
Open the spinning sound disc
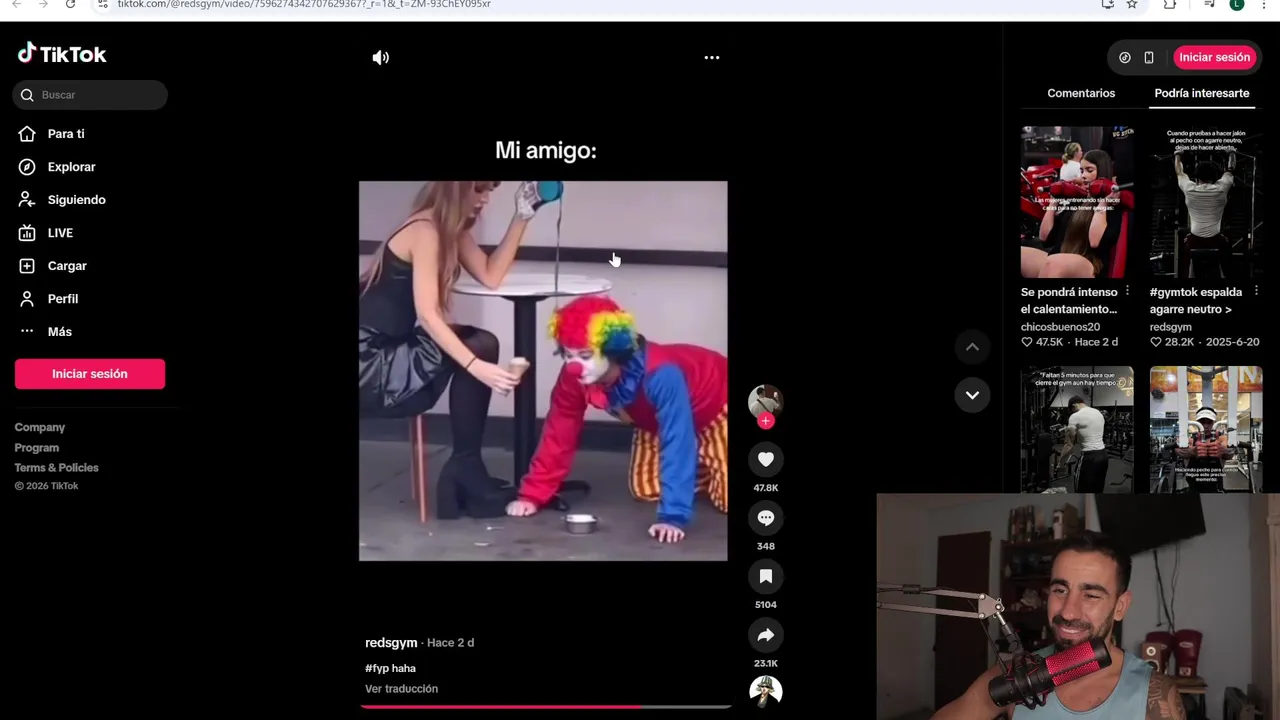point(766,691)
